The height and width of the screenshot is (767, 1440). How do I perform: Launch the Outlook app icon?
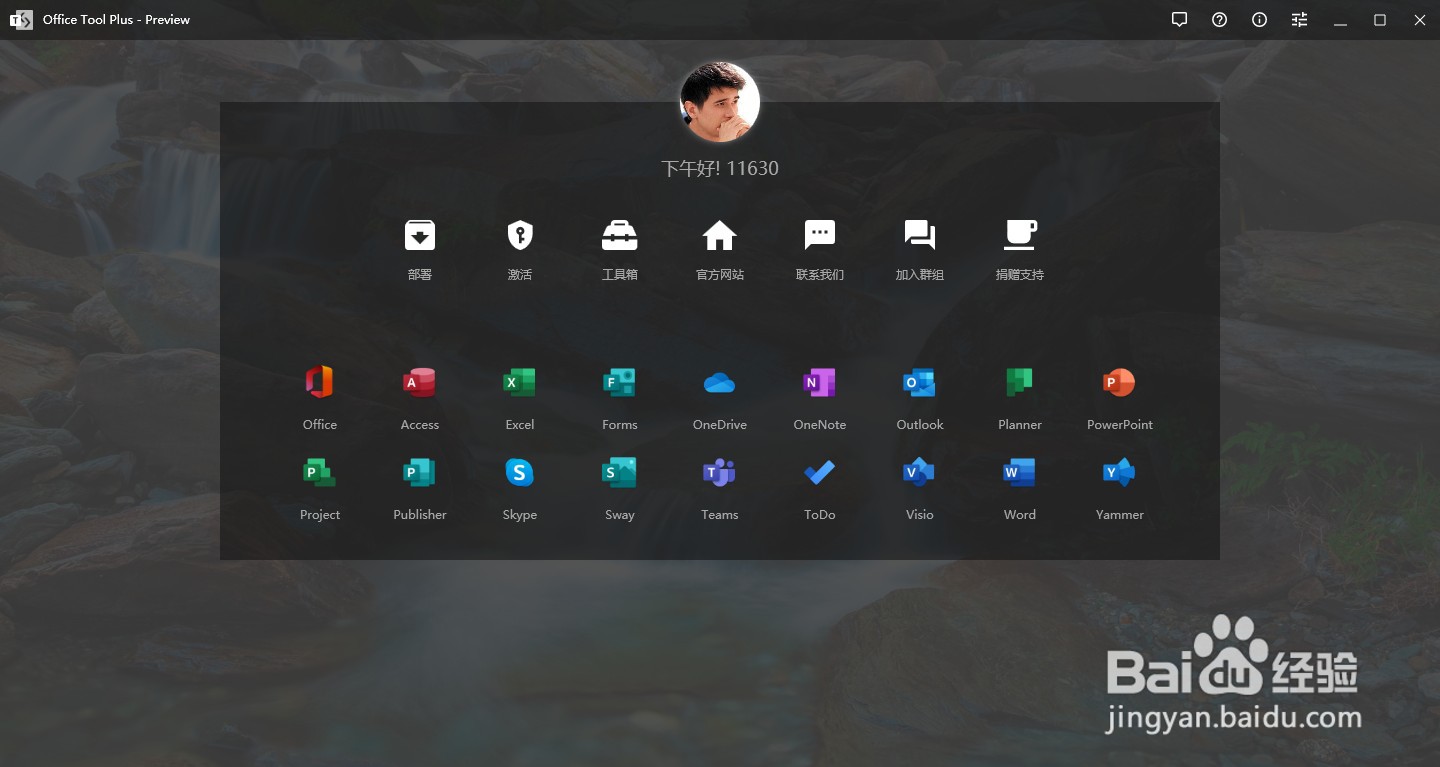point(920,382)
